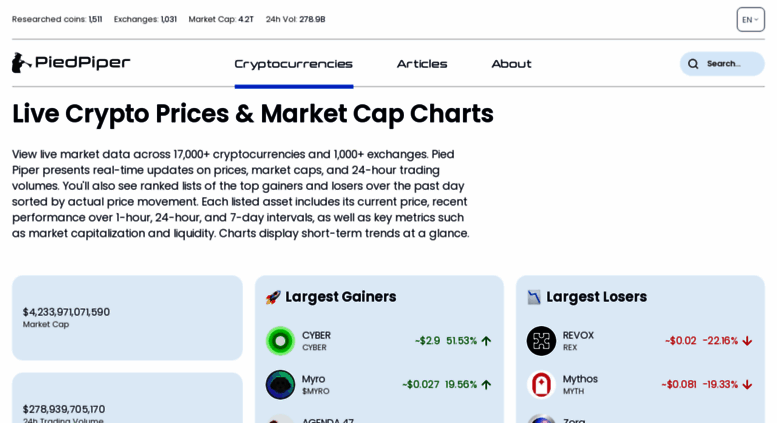
Task: Open the EN language dropdown
Action: [x=750, y=20]
